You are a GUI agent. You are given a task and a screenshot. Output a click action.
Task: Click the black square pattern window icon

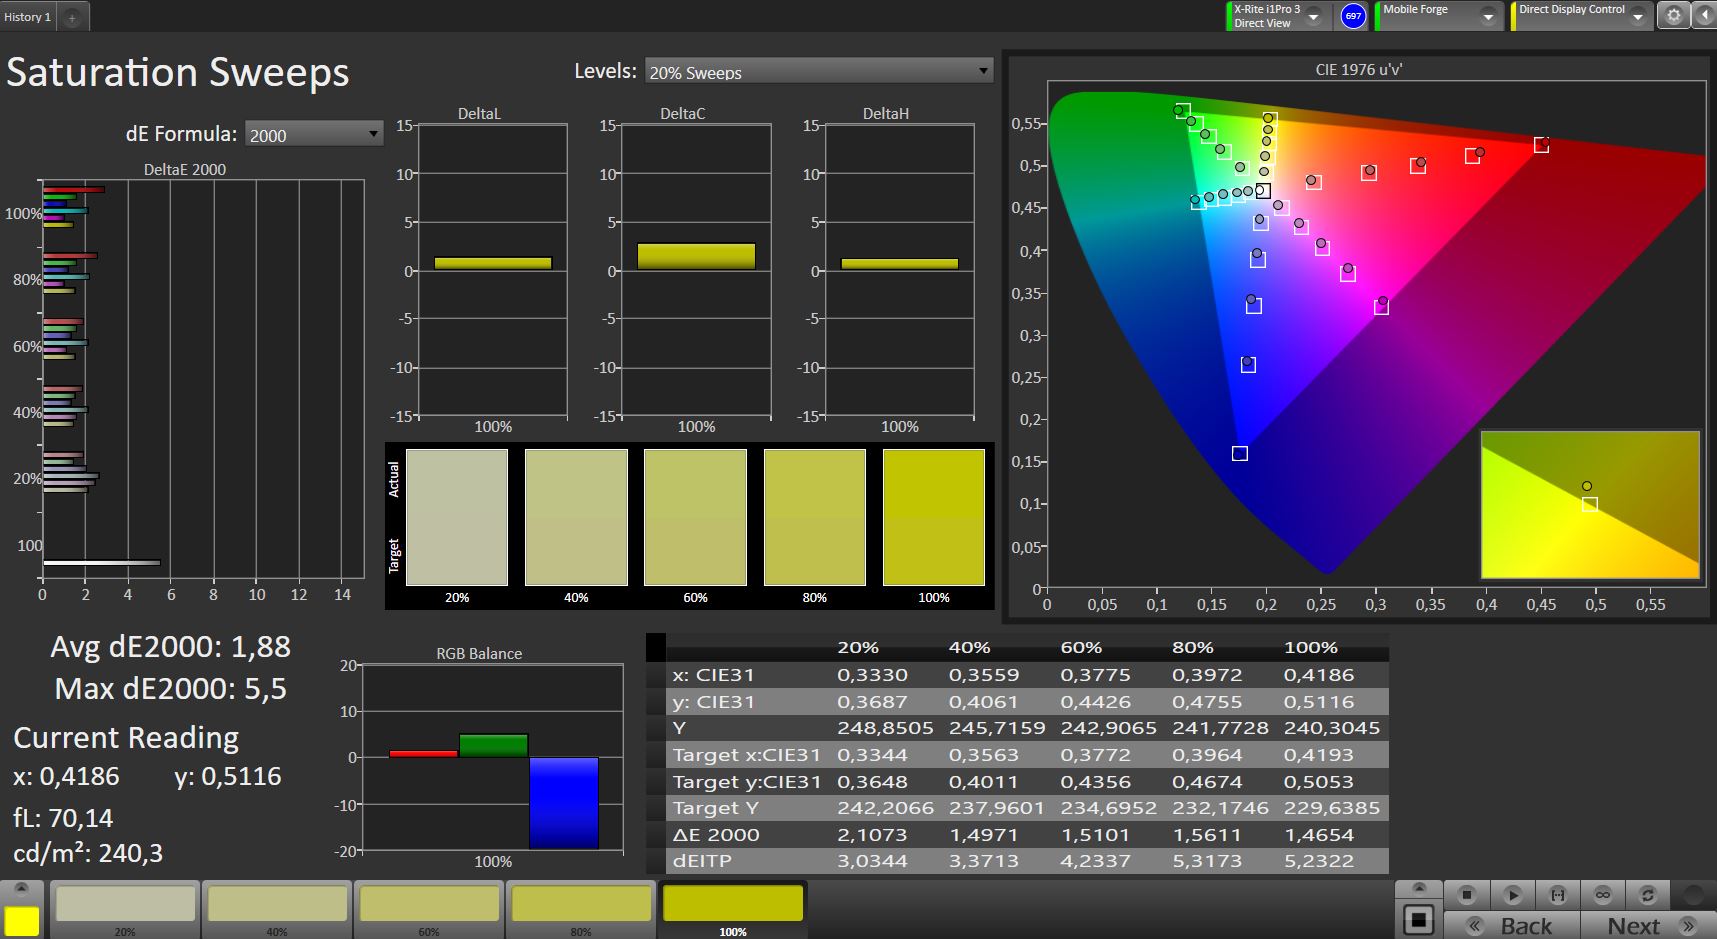(x=1418, y=919)
